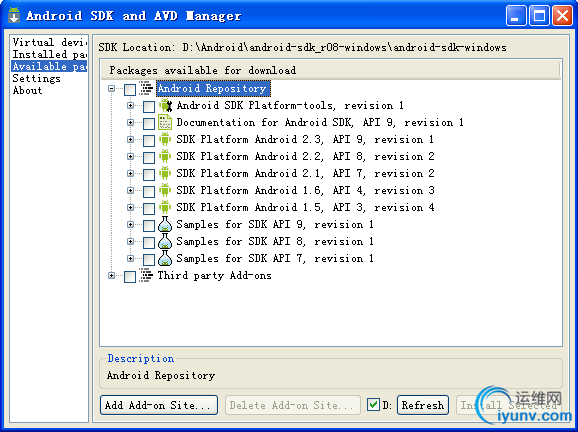Check SDK Platform Android 2.2 checkbox
The image size is (578, 432).
[x=149, y=157]
